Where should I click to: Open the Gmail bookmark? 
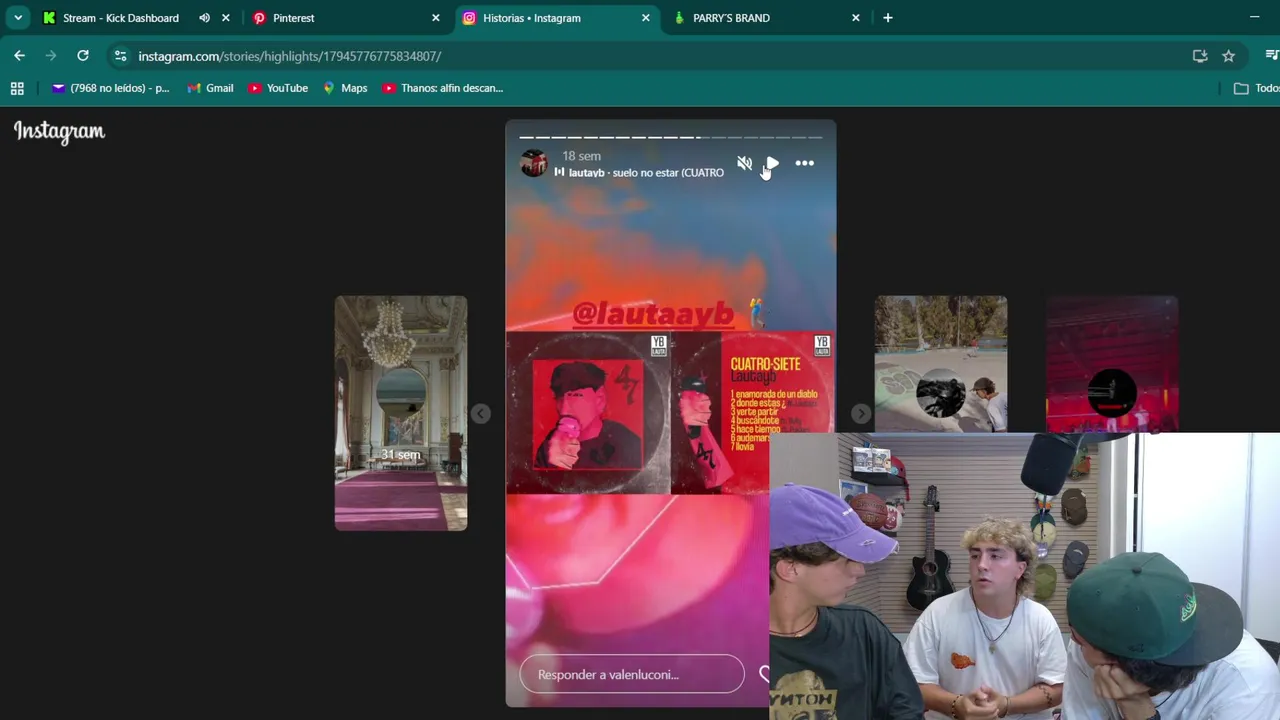pyautogui.click(x=210, y=88)
